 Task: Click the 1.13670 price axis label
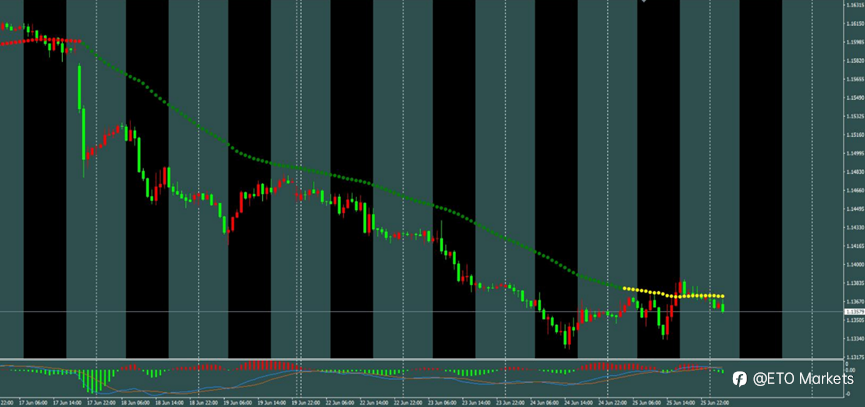tap(855, 302)
